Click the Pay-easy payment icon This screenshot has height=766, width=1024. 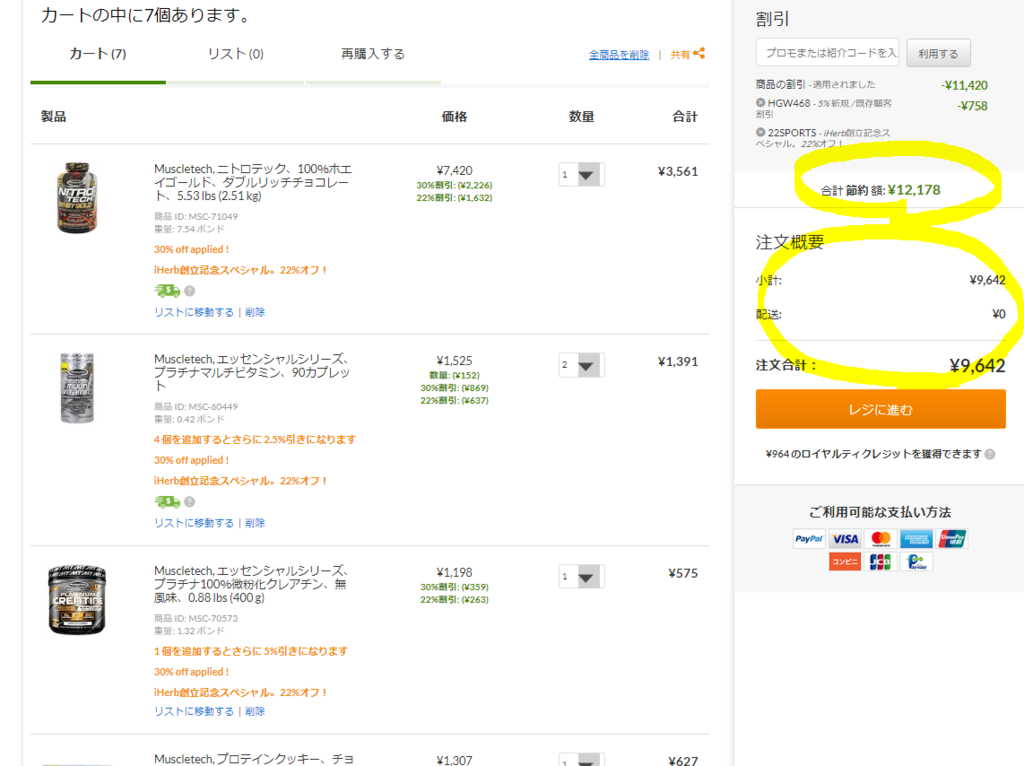coord(916,562)
